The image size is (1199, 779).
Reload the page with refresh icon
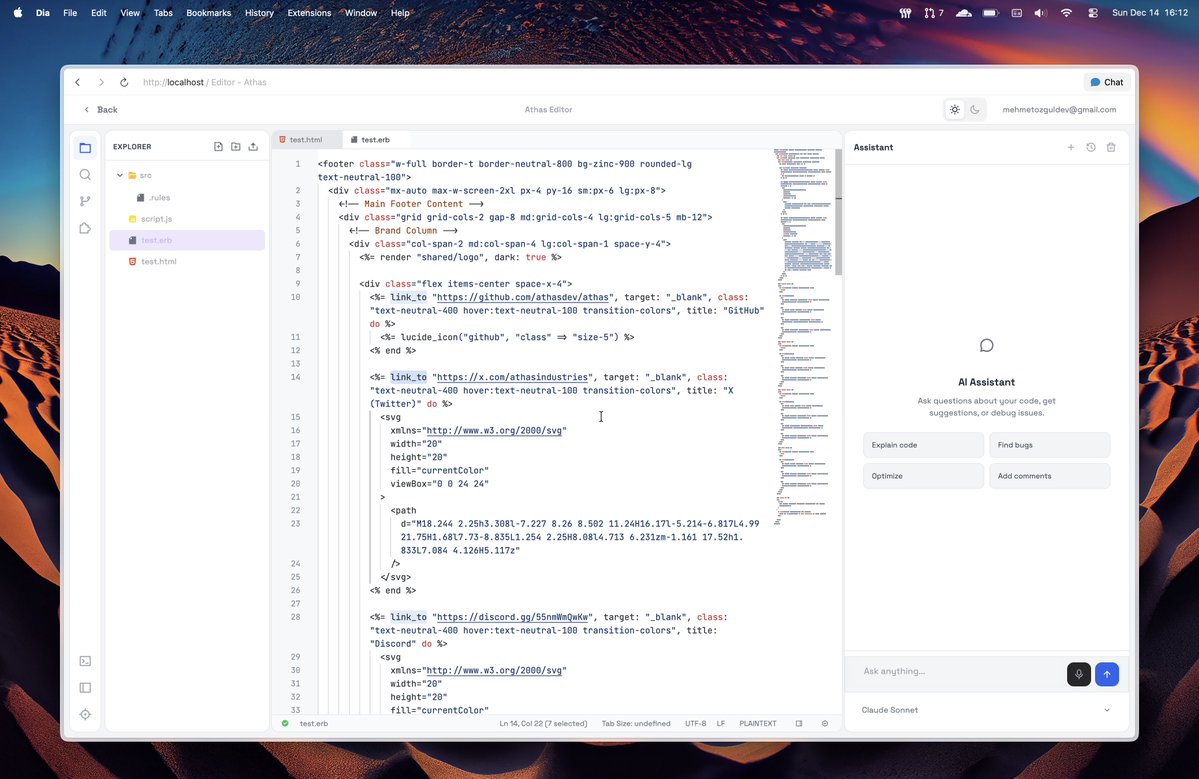click(x=123, y=82)
